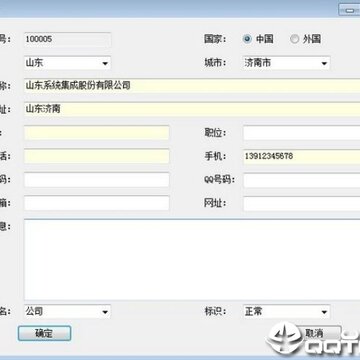Open the 济南市 city dropdown

287,63
